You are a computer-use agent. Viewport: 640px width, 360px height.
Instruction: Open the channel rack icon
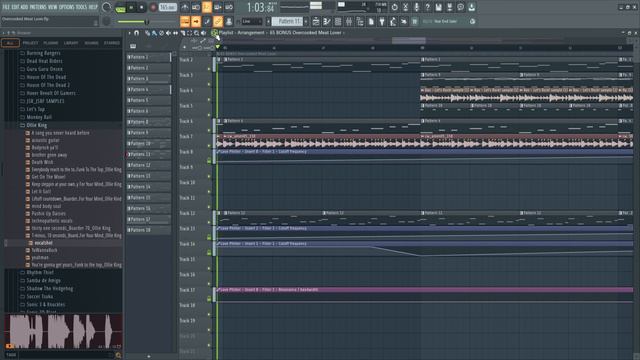point(338,21)
